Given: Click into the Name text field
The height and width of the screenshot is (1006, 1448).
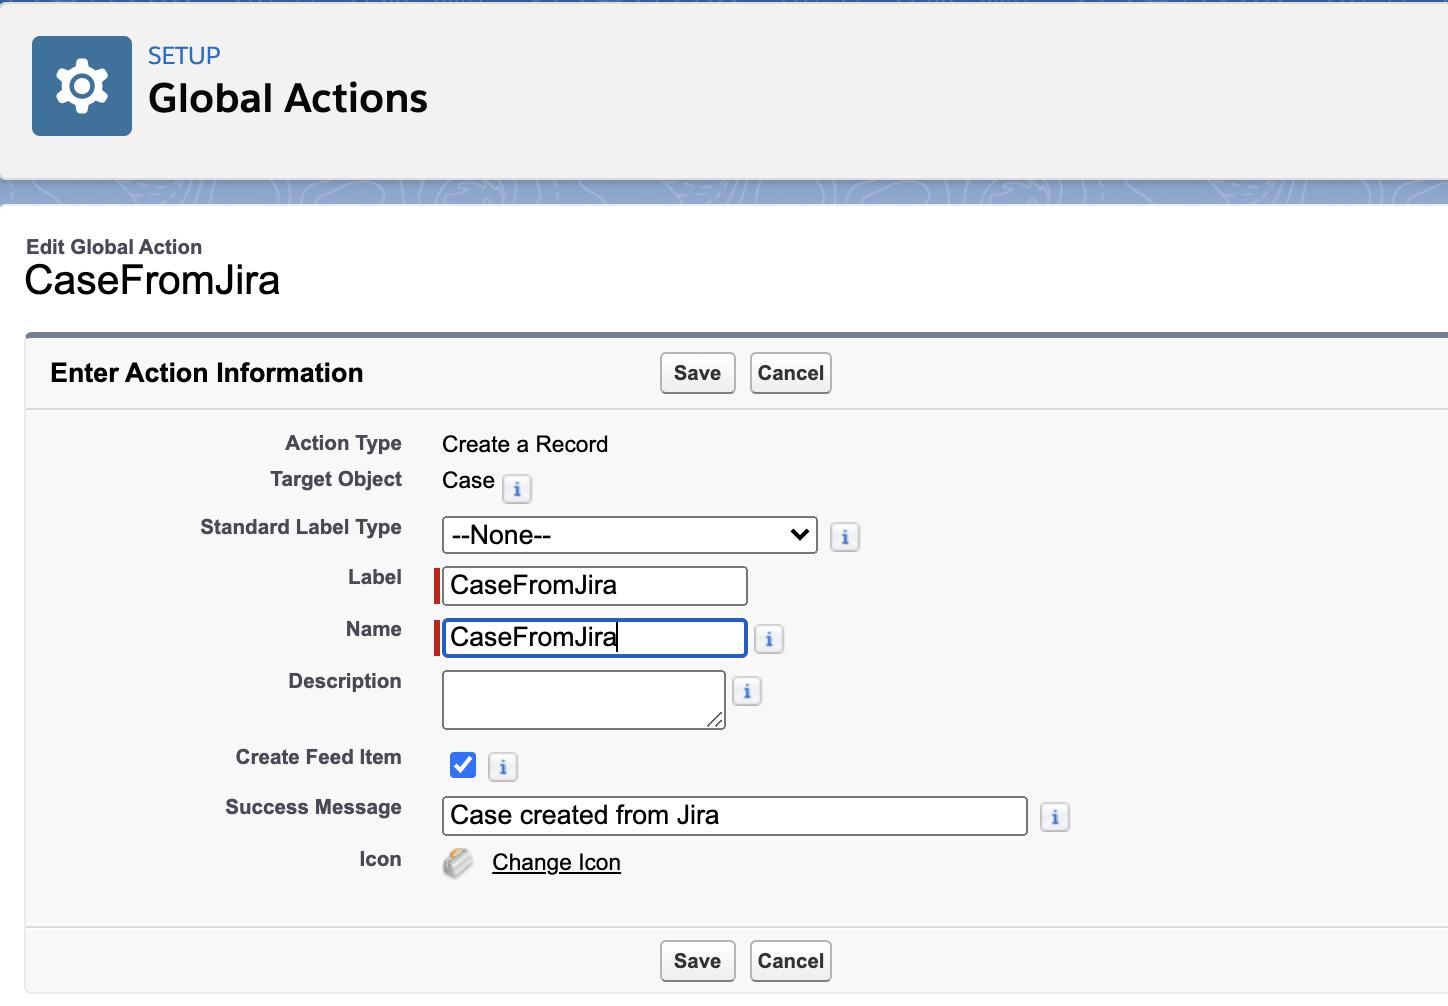Looking at the screenshot, I should click(x=594, y=638).
